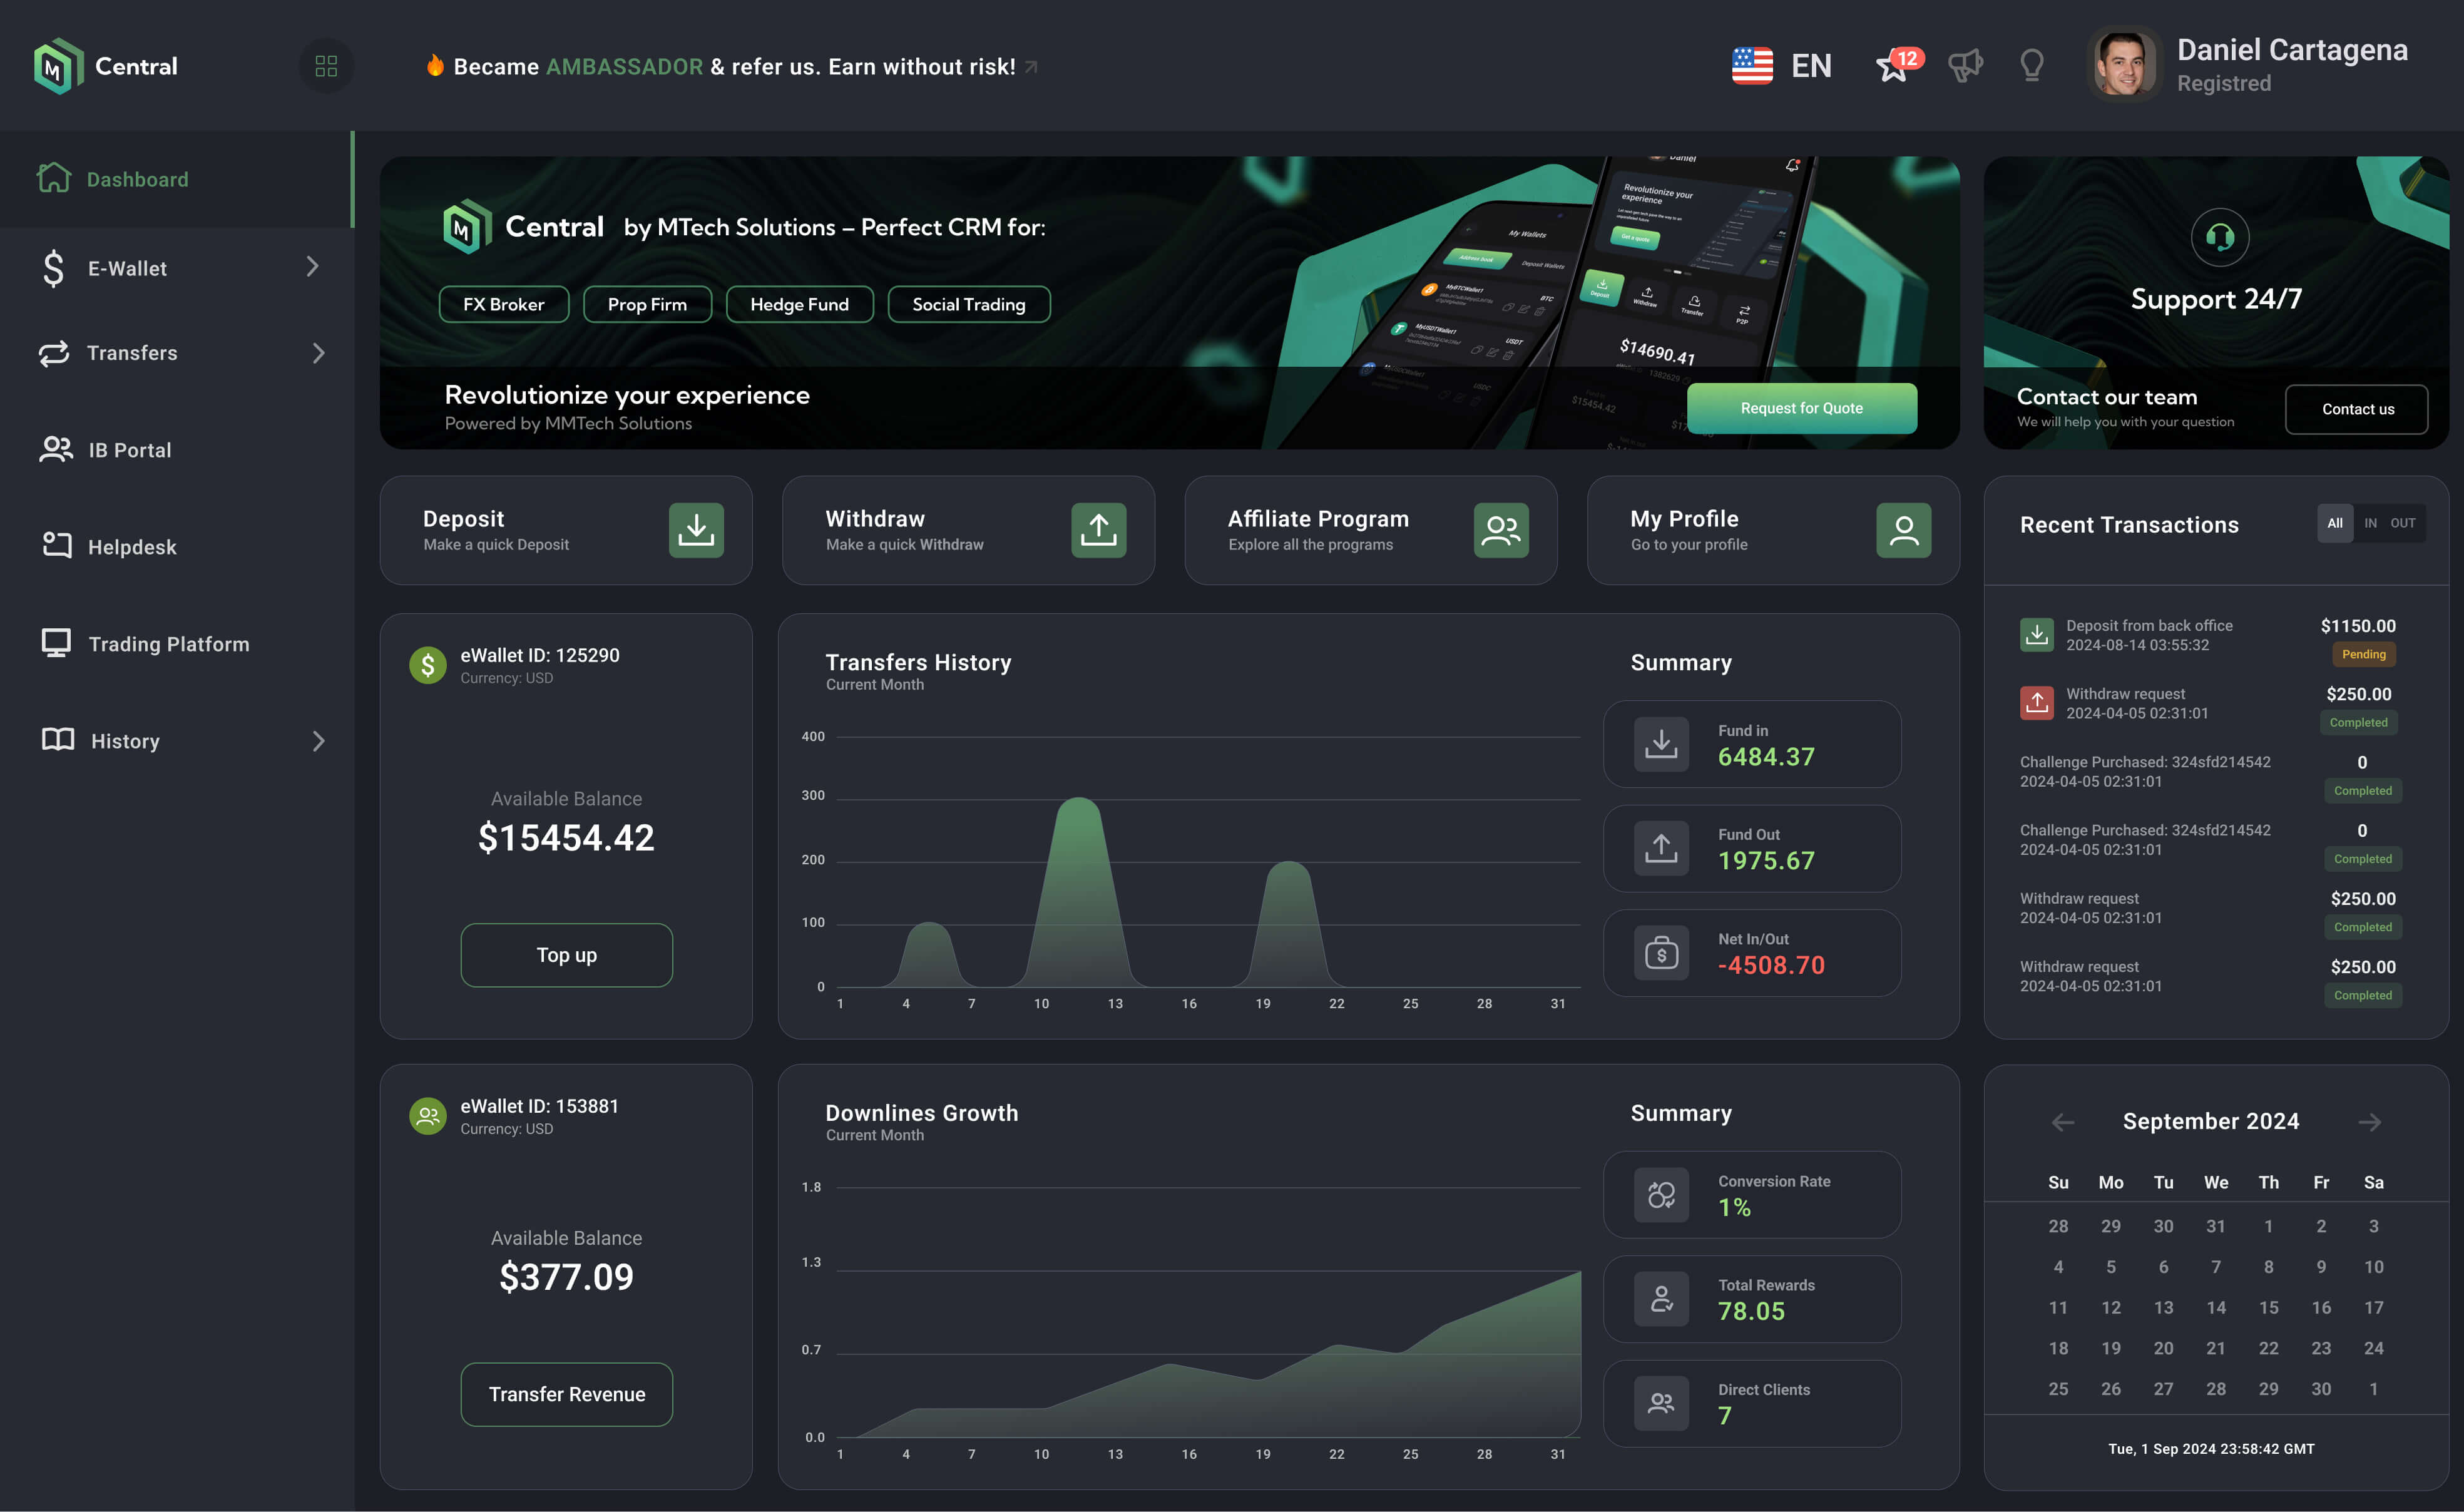This screenshot has height=1512, width=2464.
Task: Expand the E-Wallet sidebar submenu
Action: point(312,267)
